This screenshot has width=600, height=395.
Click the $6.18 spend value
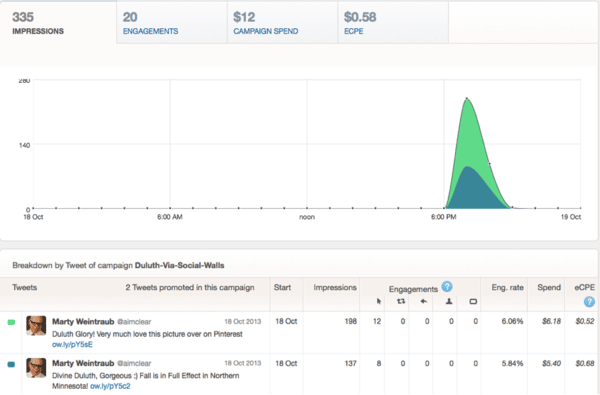click(551, 322)
